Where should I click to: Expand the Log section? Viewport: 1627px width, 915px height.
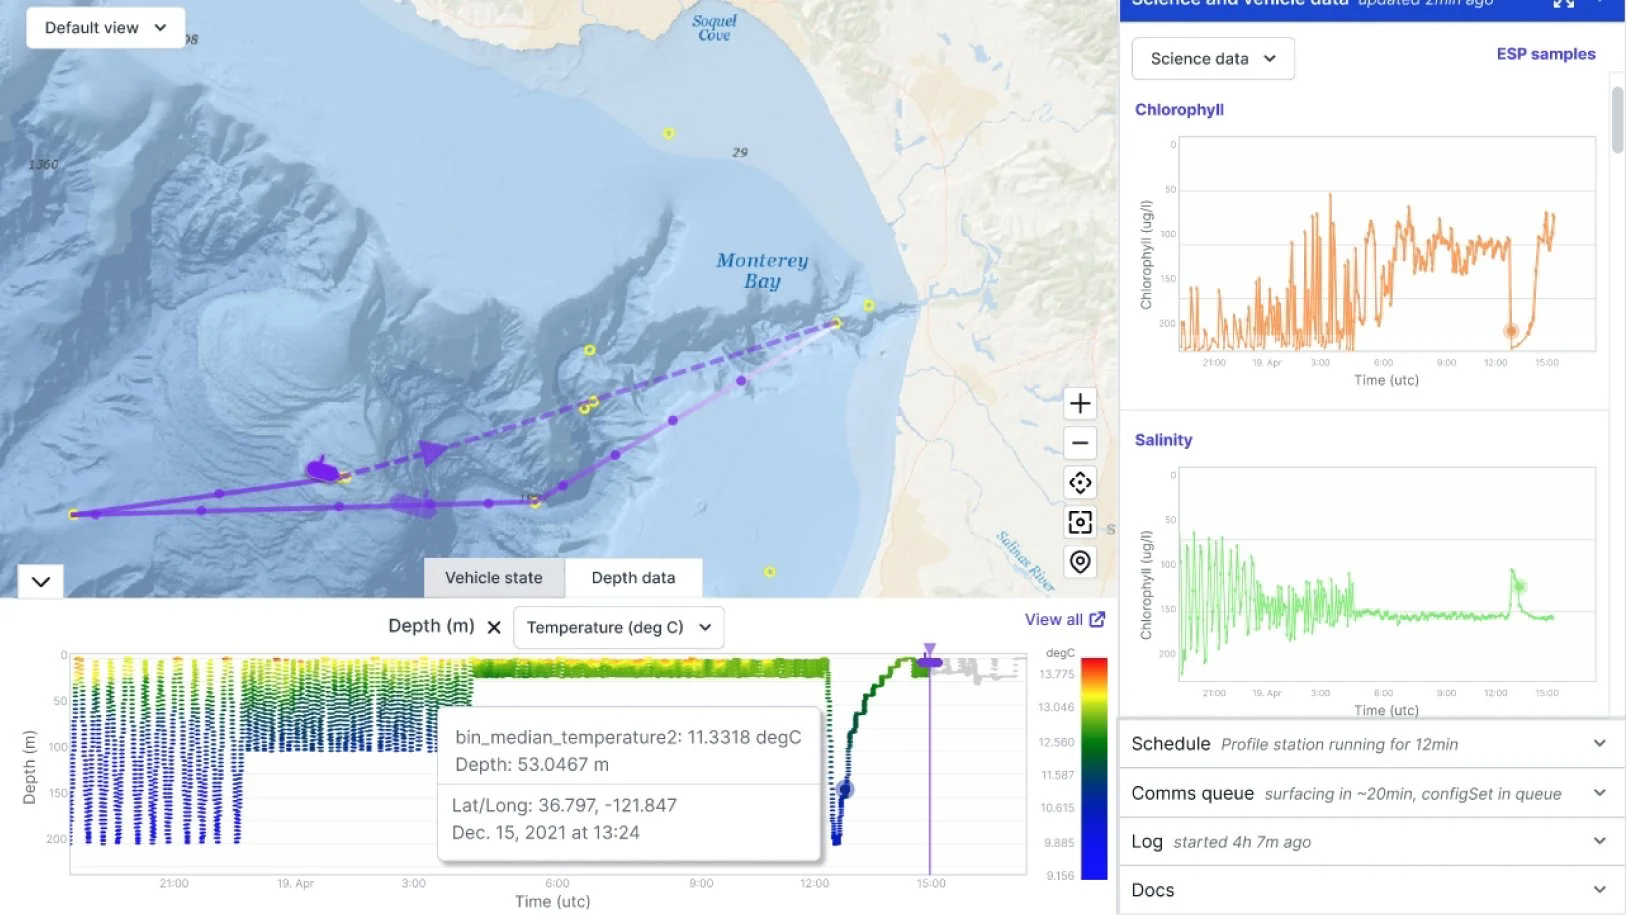coord(1369,842)
